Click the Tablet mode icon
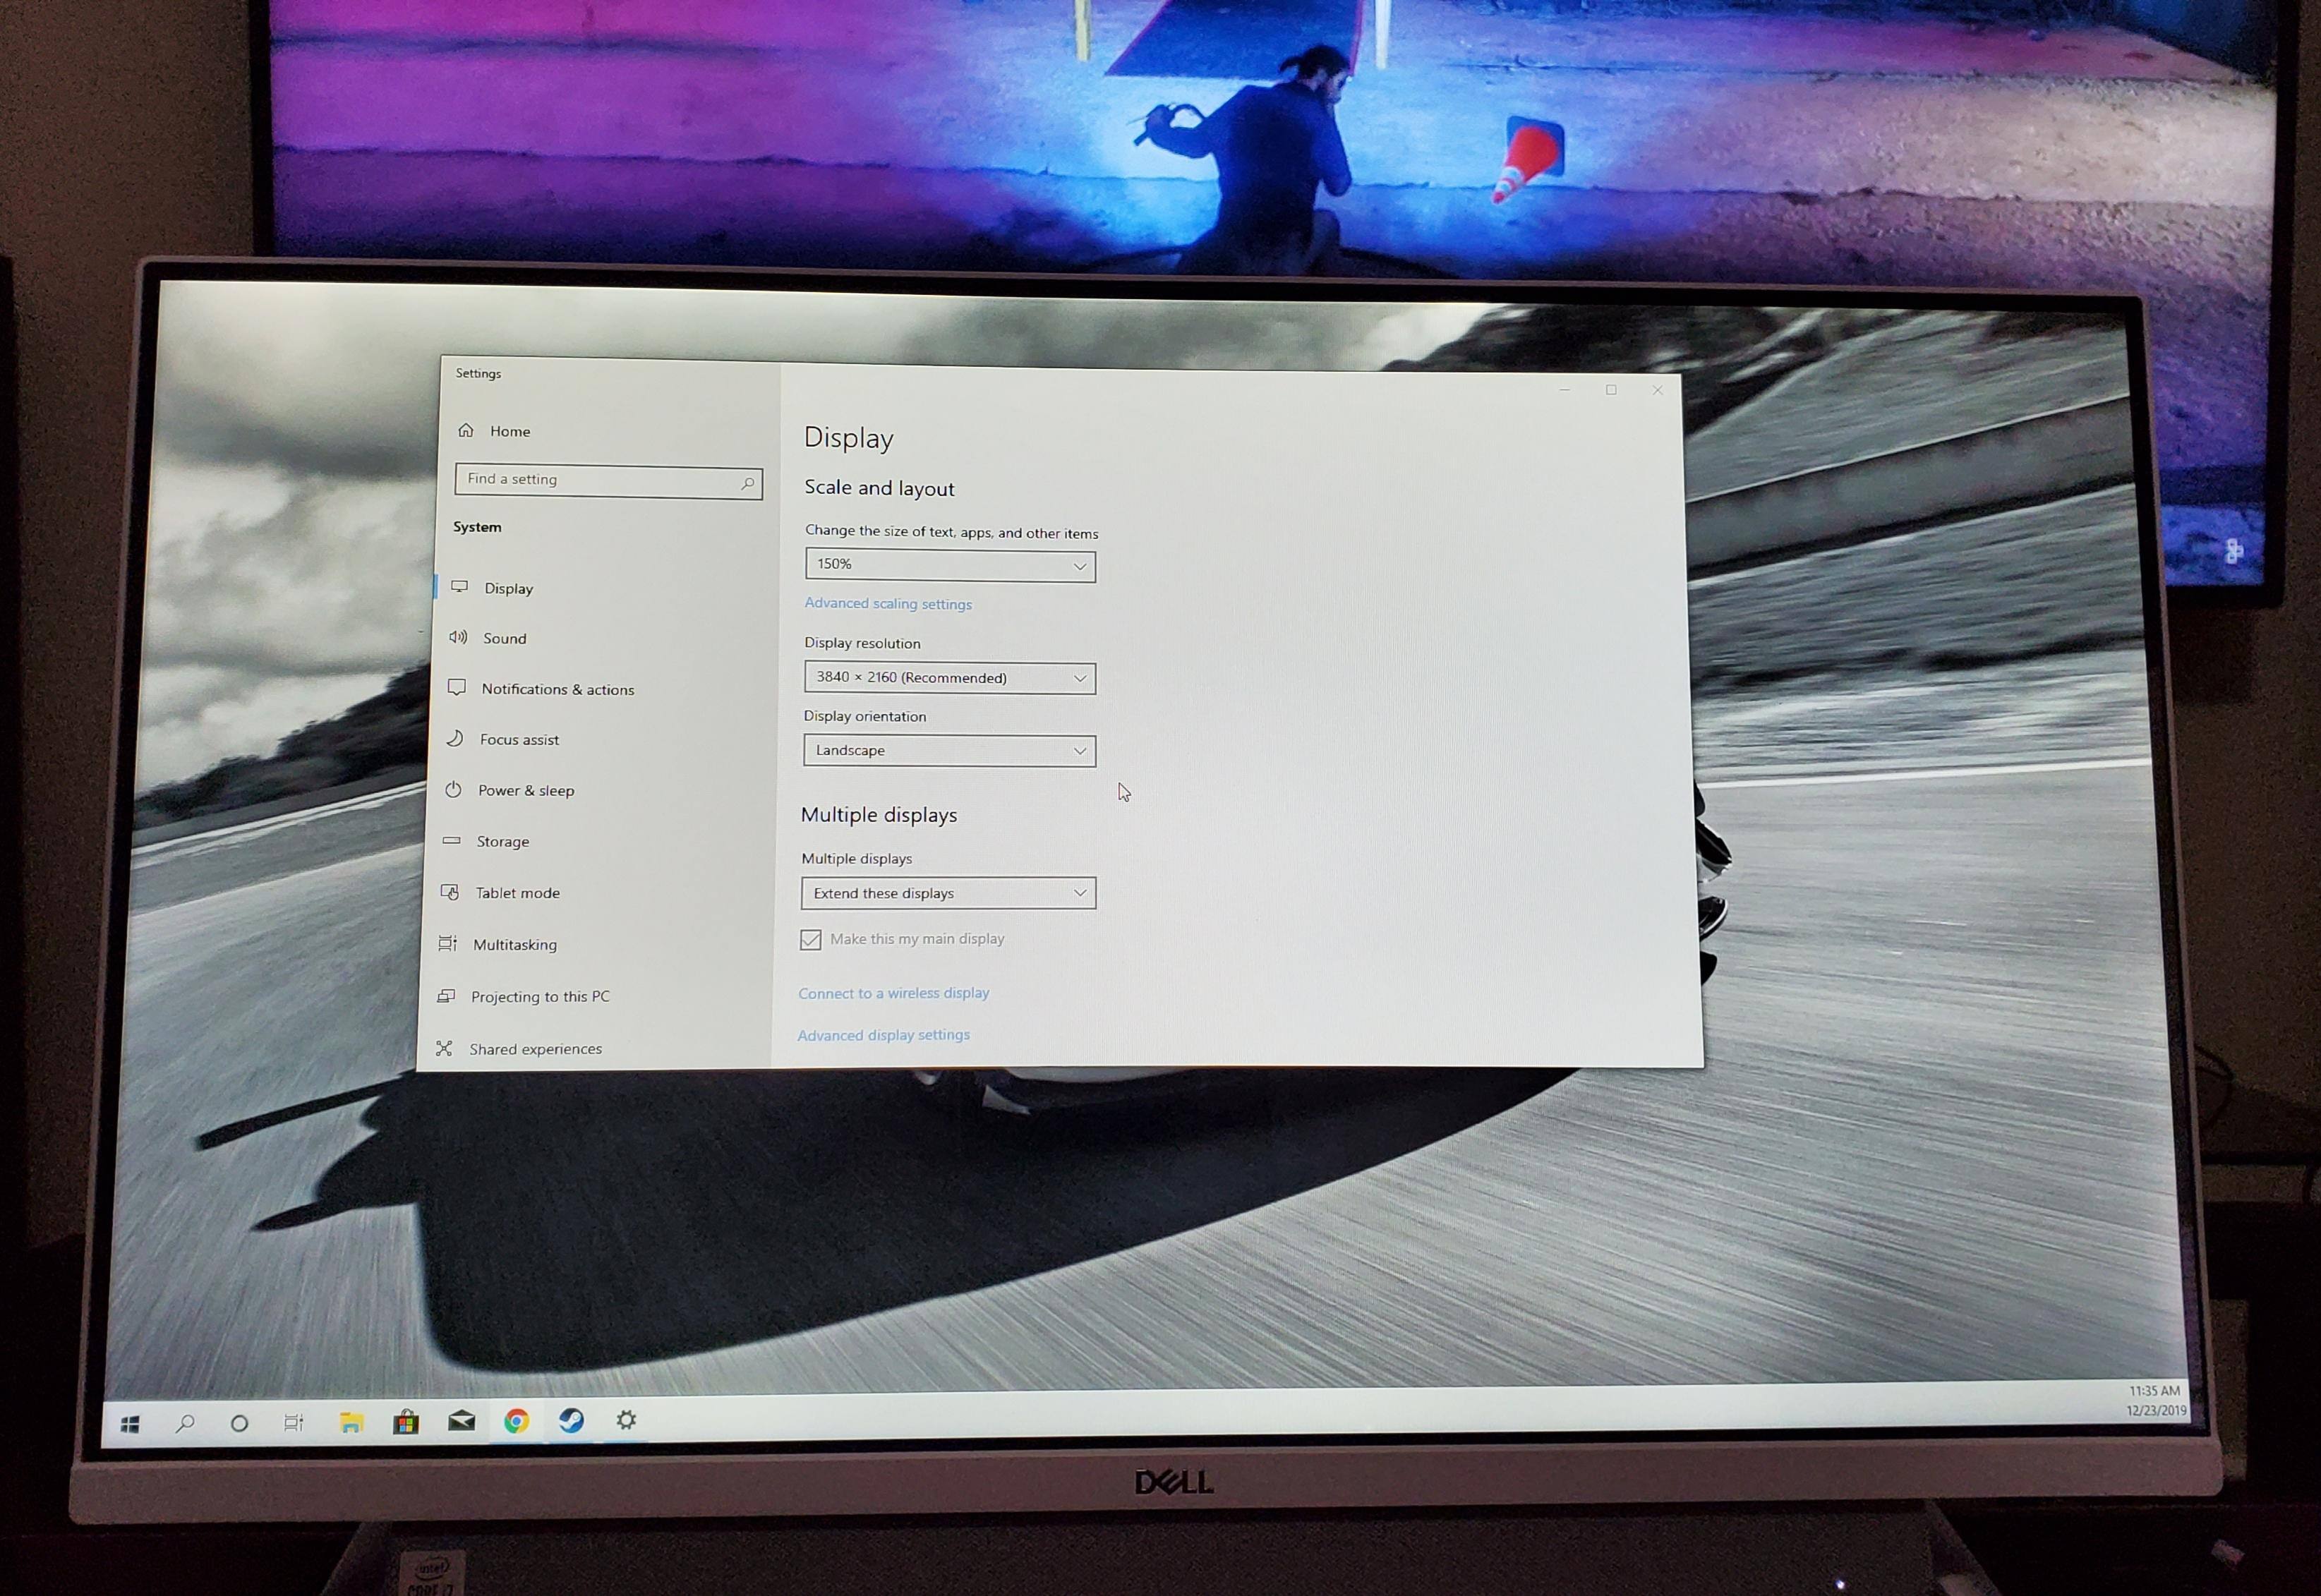The height and width of the screenshot is (1596, 2321). pyautogui.click(x=450, y=892)
